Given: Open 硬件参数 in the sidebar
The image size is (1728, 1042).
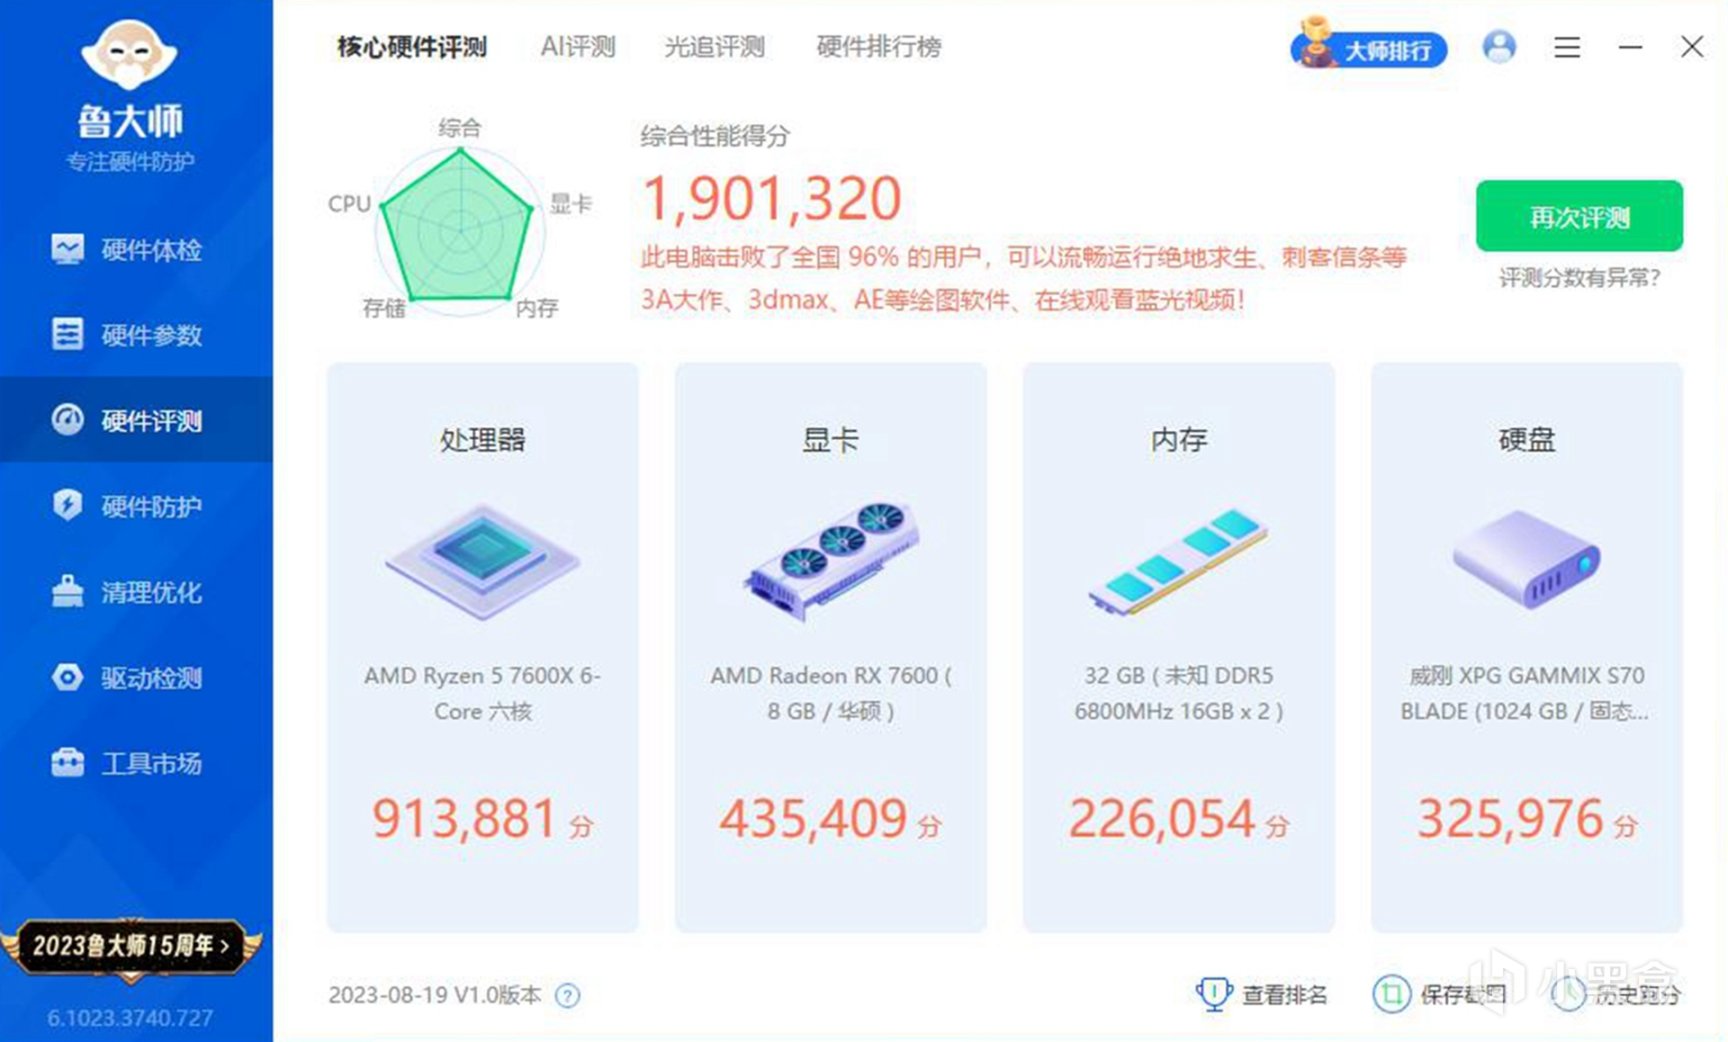Looking at the screenshot, I should (x=136, y=334).
